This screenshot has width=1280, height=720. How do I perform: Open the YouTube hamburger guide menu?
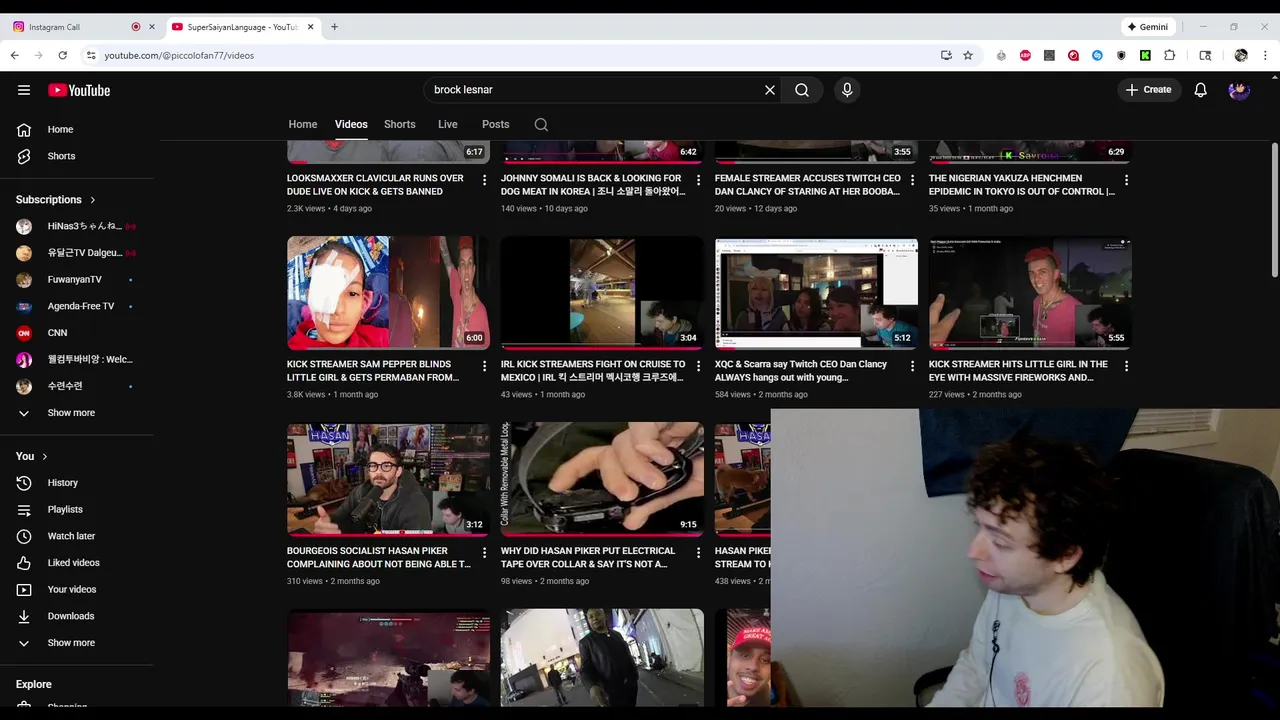(x=24, y=90)
